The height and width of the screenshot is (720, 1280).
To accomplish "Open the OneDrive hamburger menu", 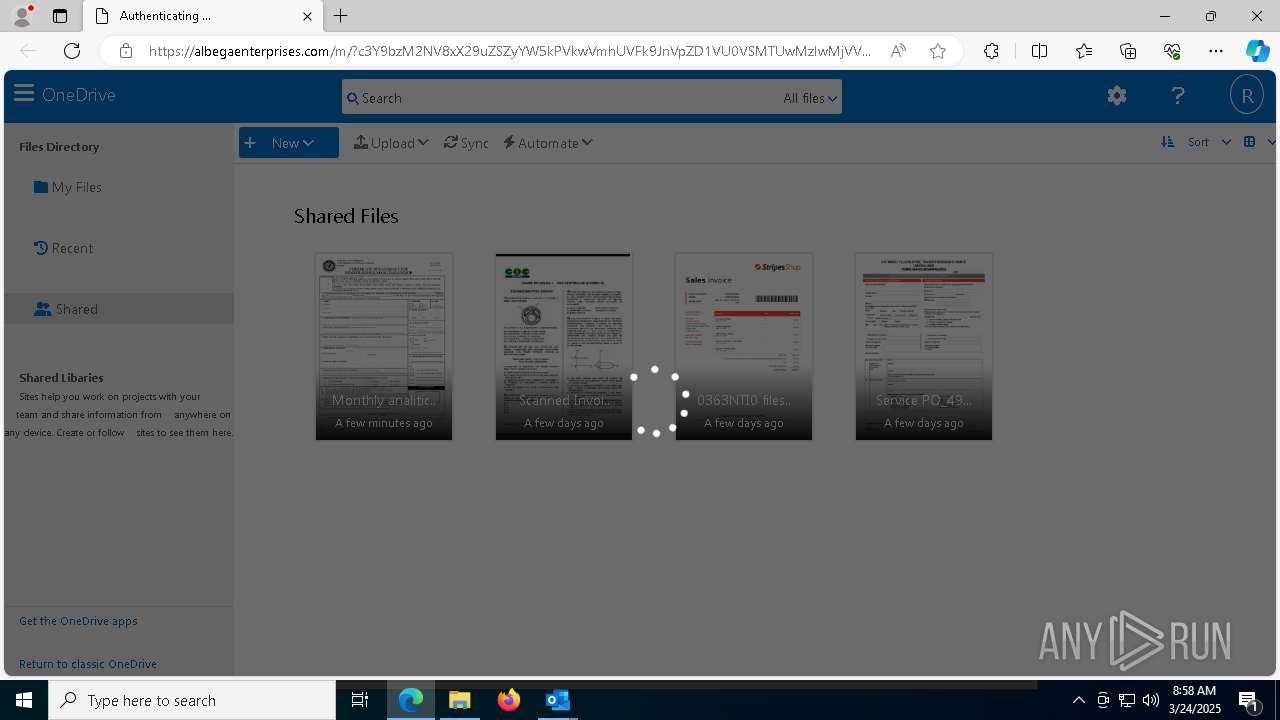I will point(24,94).
